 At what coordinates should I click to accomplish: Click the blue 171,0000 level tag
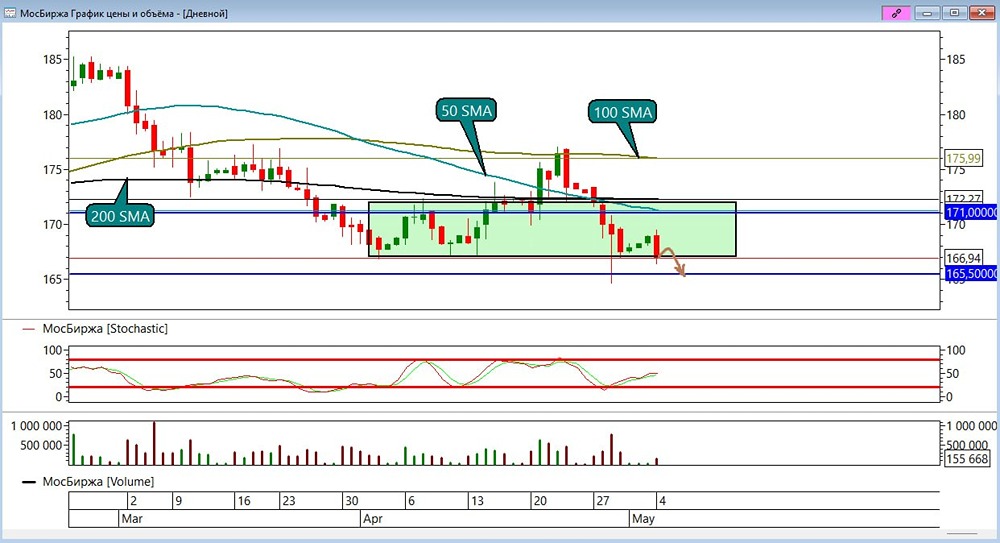click(970, 212)
